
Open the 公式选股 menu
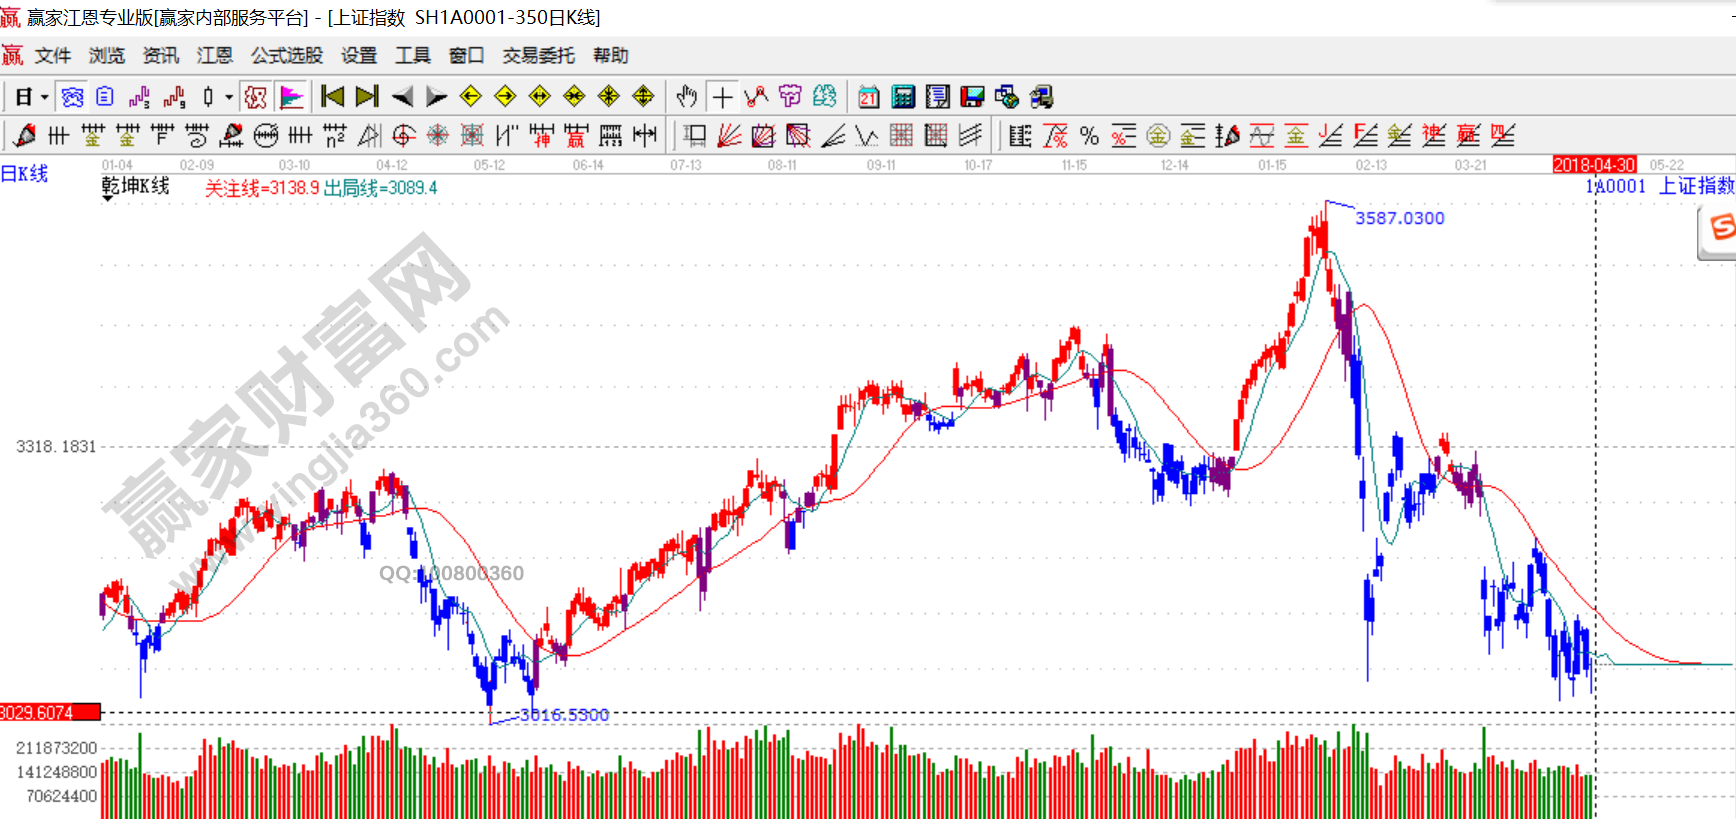pyautogui.click(x=286, y=56)
